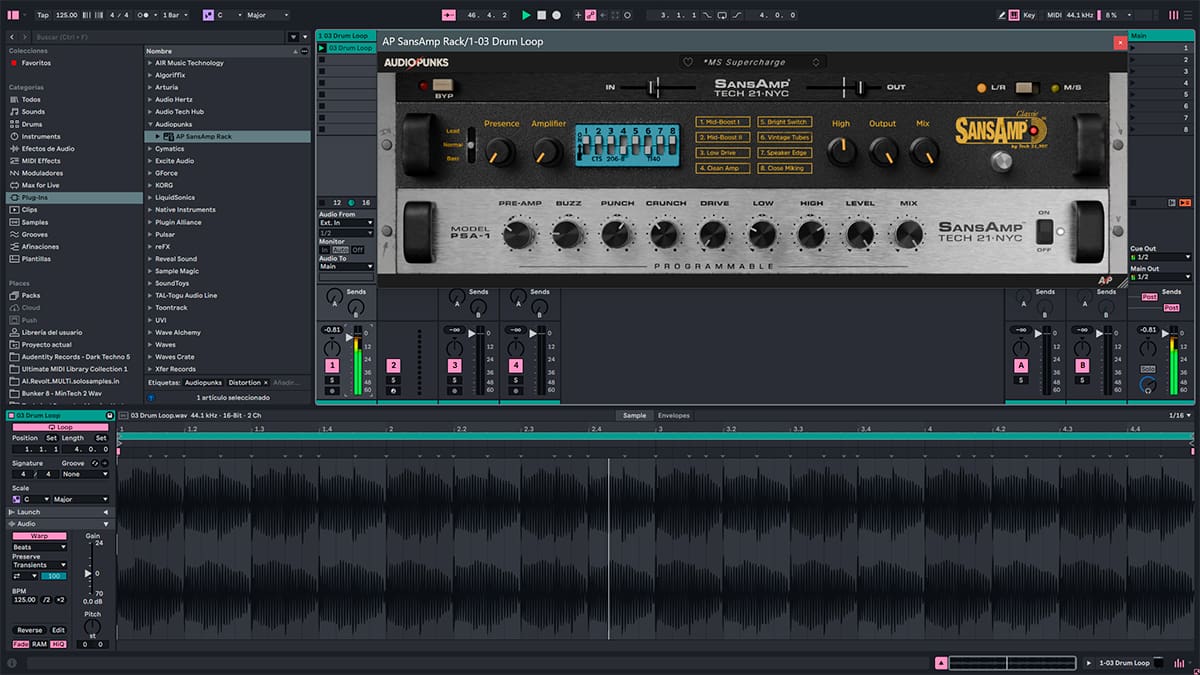This screenshot has height=675, width=1200.
Task: Start playback with the green play button
Action: (x=526, y=15)
